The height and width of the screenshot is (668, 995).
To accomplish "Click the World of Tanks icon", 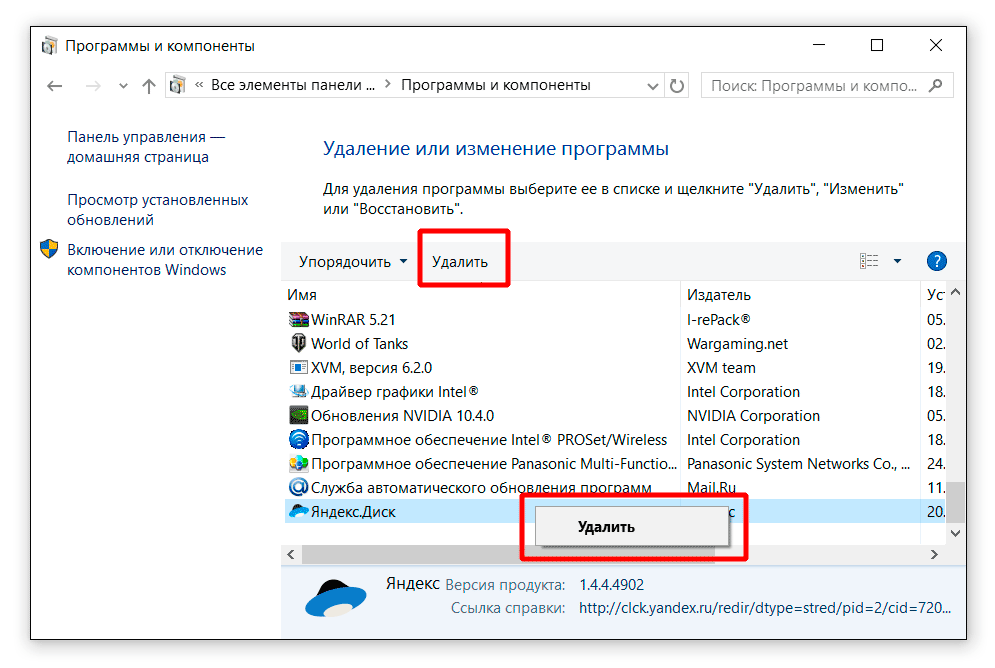I will (x=298, y=344).
